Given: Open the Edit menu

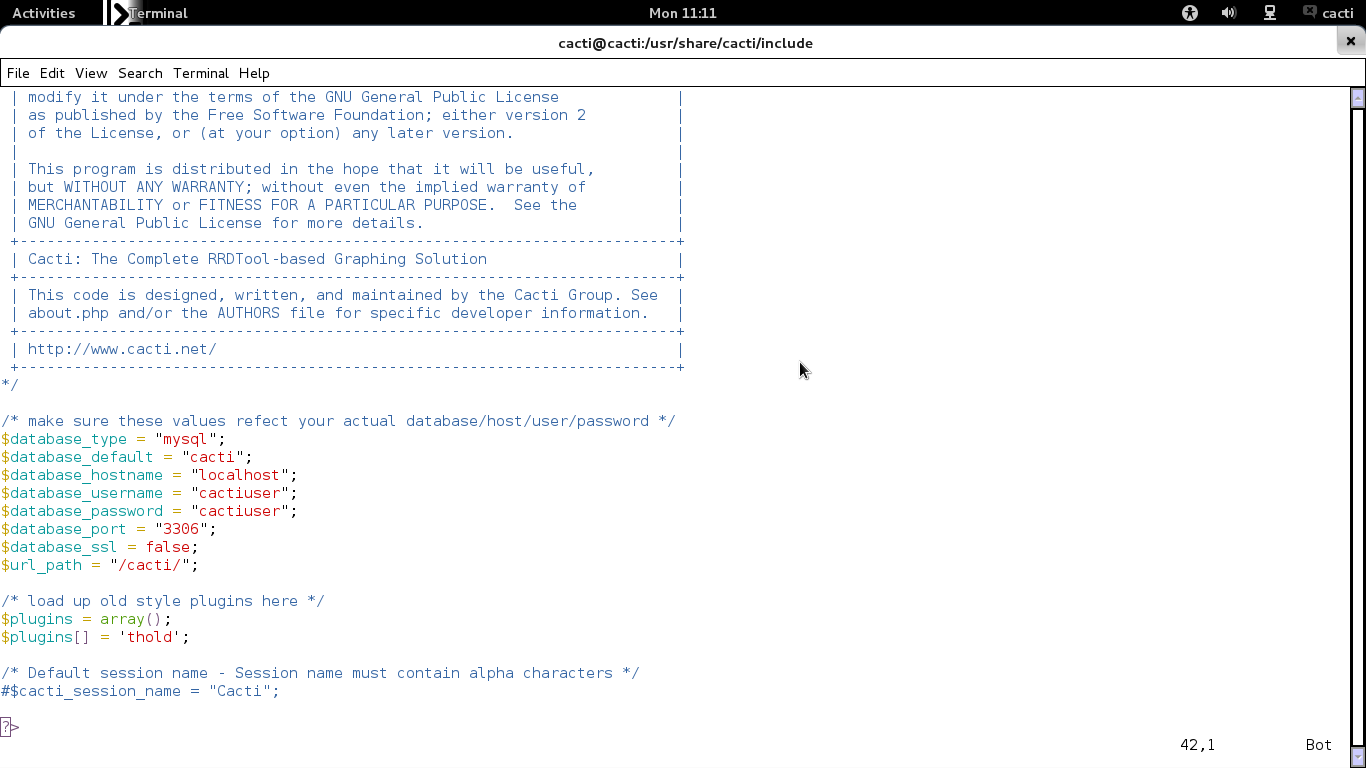Looking at the screenshot, I should click(52, 73).
